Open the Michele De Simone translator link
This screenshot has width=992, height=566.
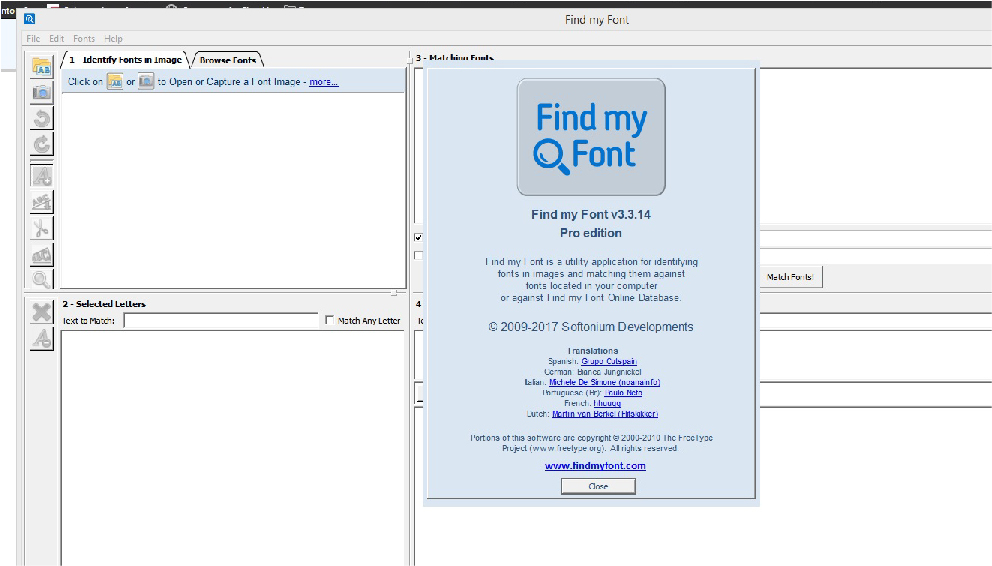(x=605, y=382)
